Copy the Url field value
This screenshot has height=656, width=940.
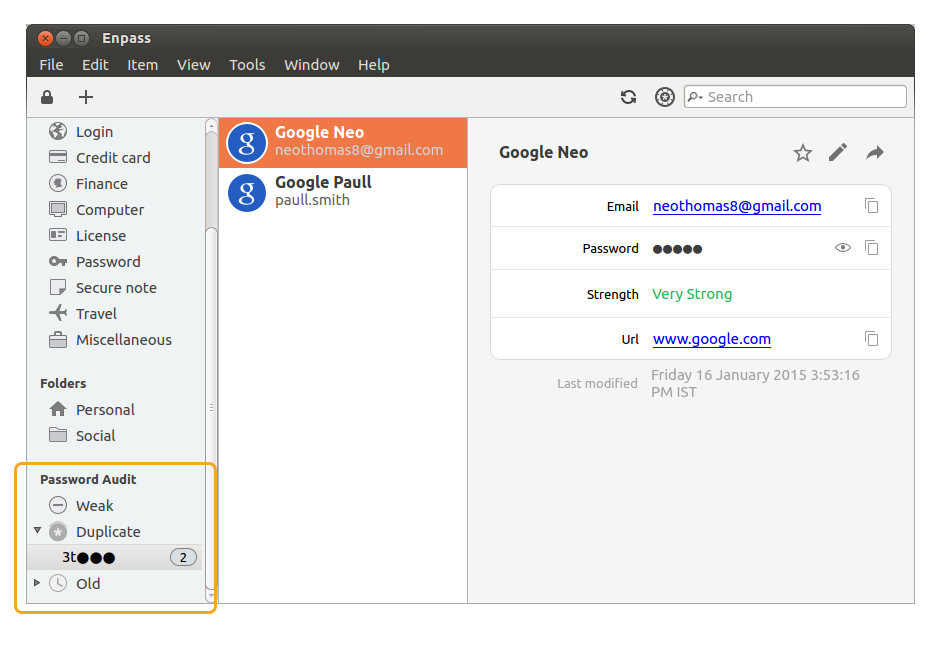click(872, 339)
